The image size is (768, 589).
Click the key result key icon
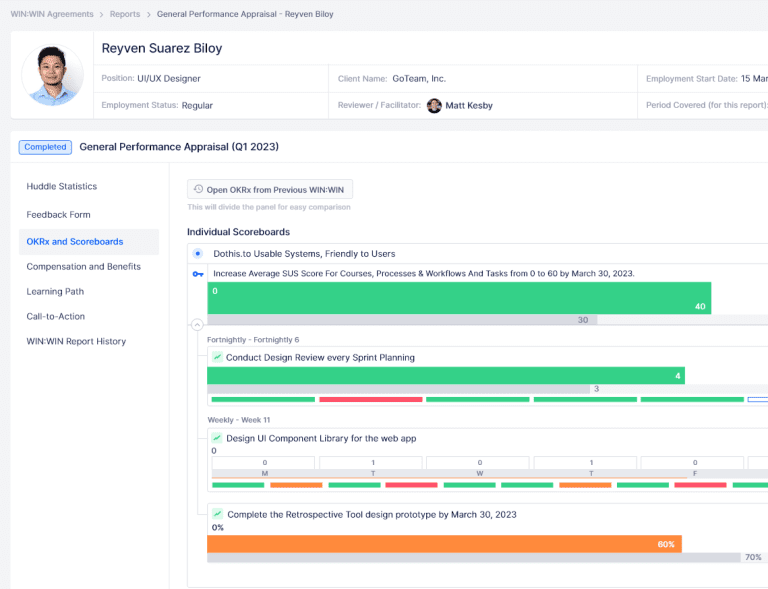[x=197, y=273]
